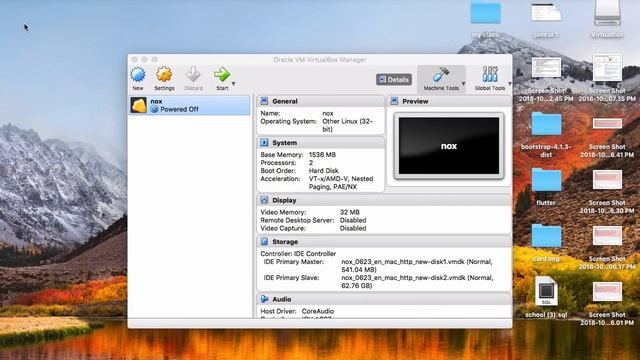This screenshot has height=360, width=640.
Task: Open the card img desktop folder
Action: click(x=546, y=236)
